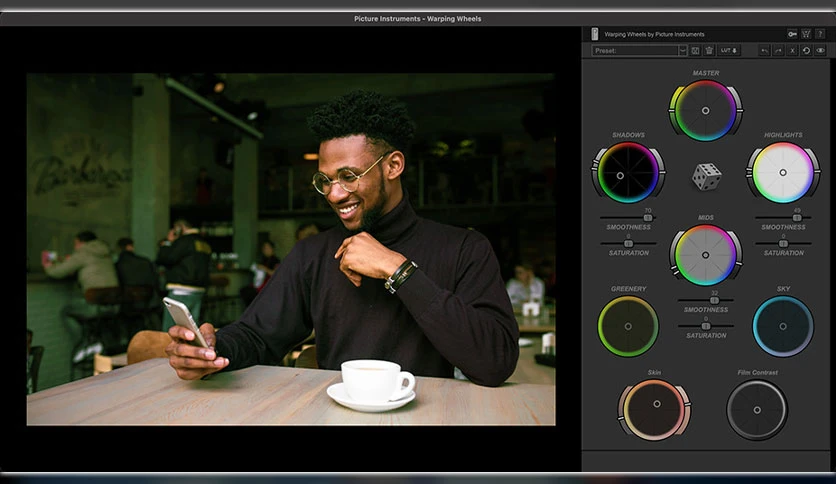The width and height of the screenshot is (836, 484).
Task: Click the mids smoothness value 32
Action: 714,293
